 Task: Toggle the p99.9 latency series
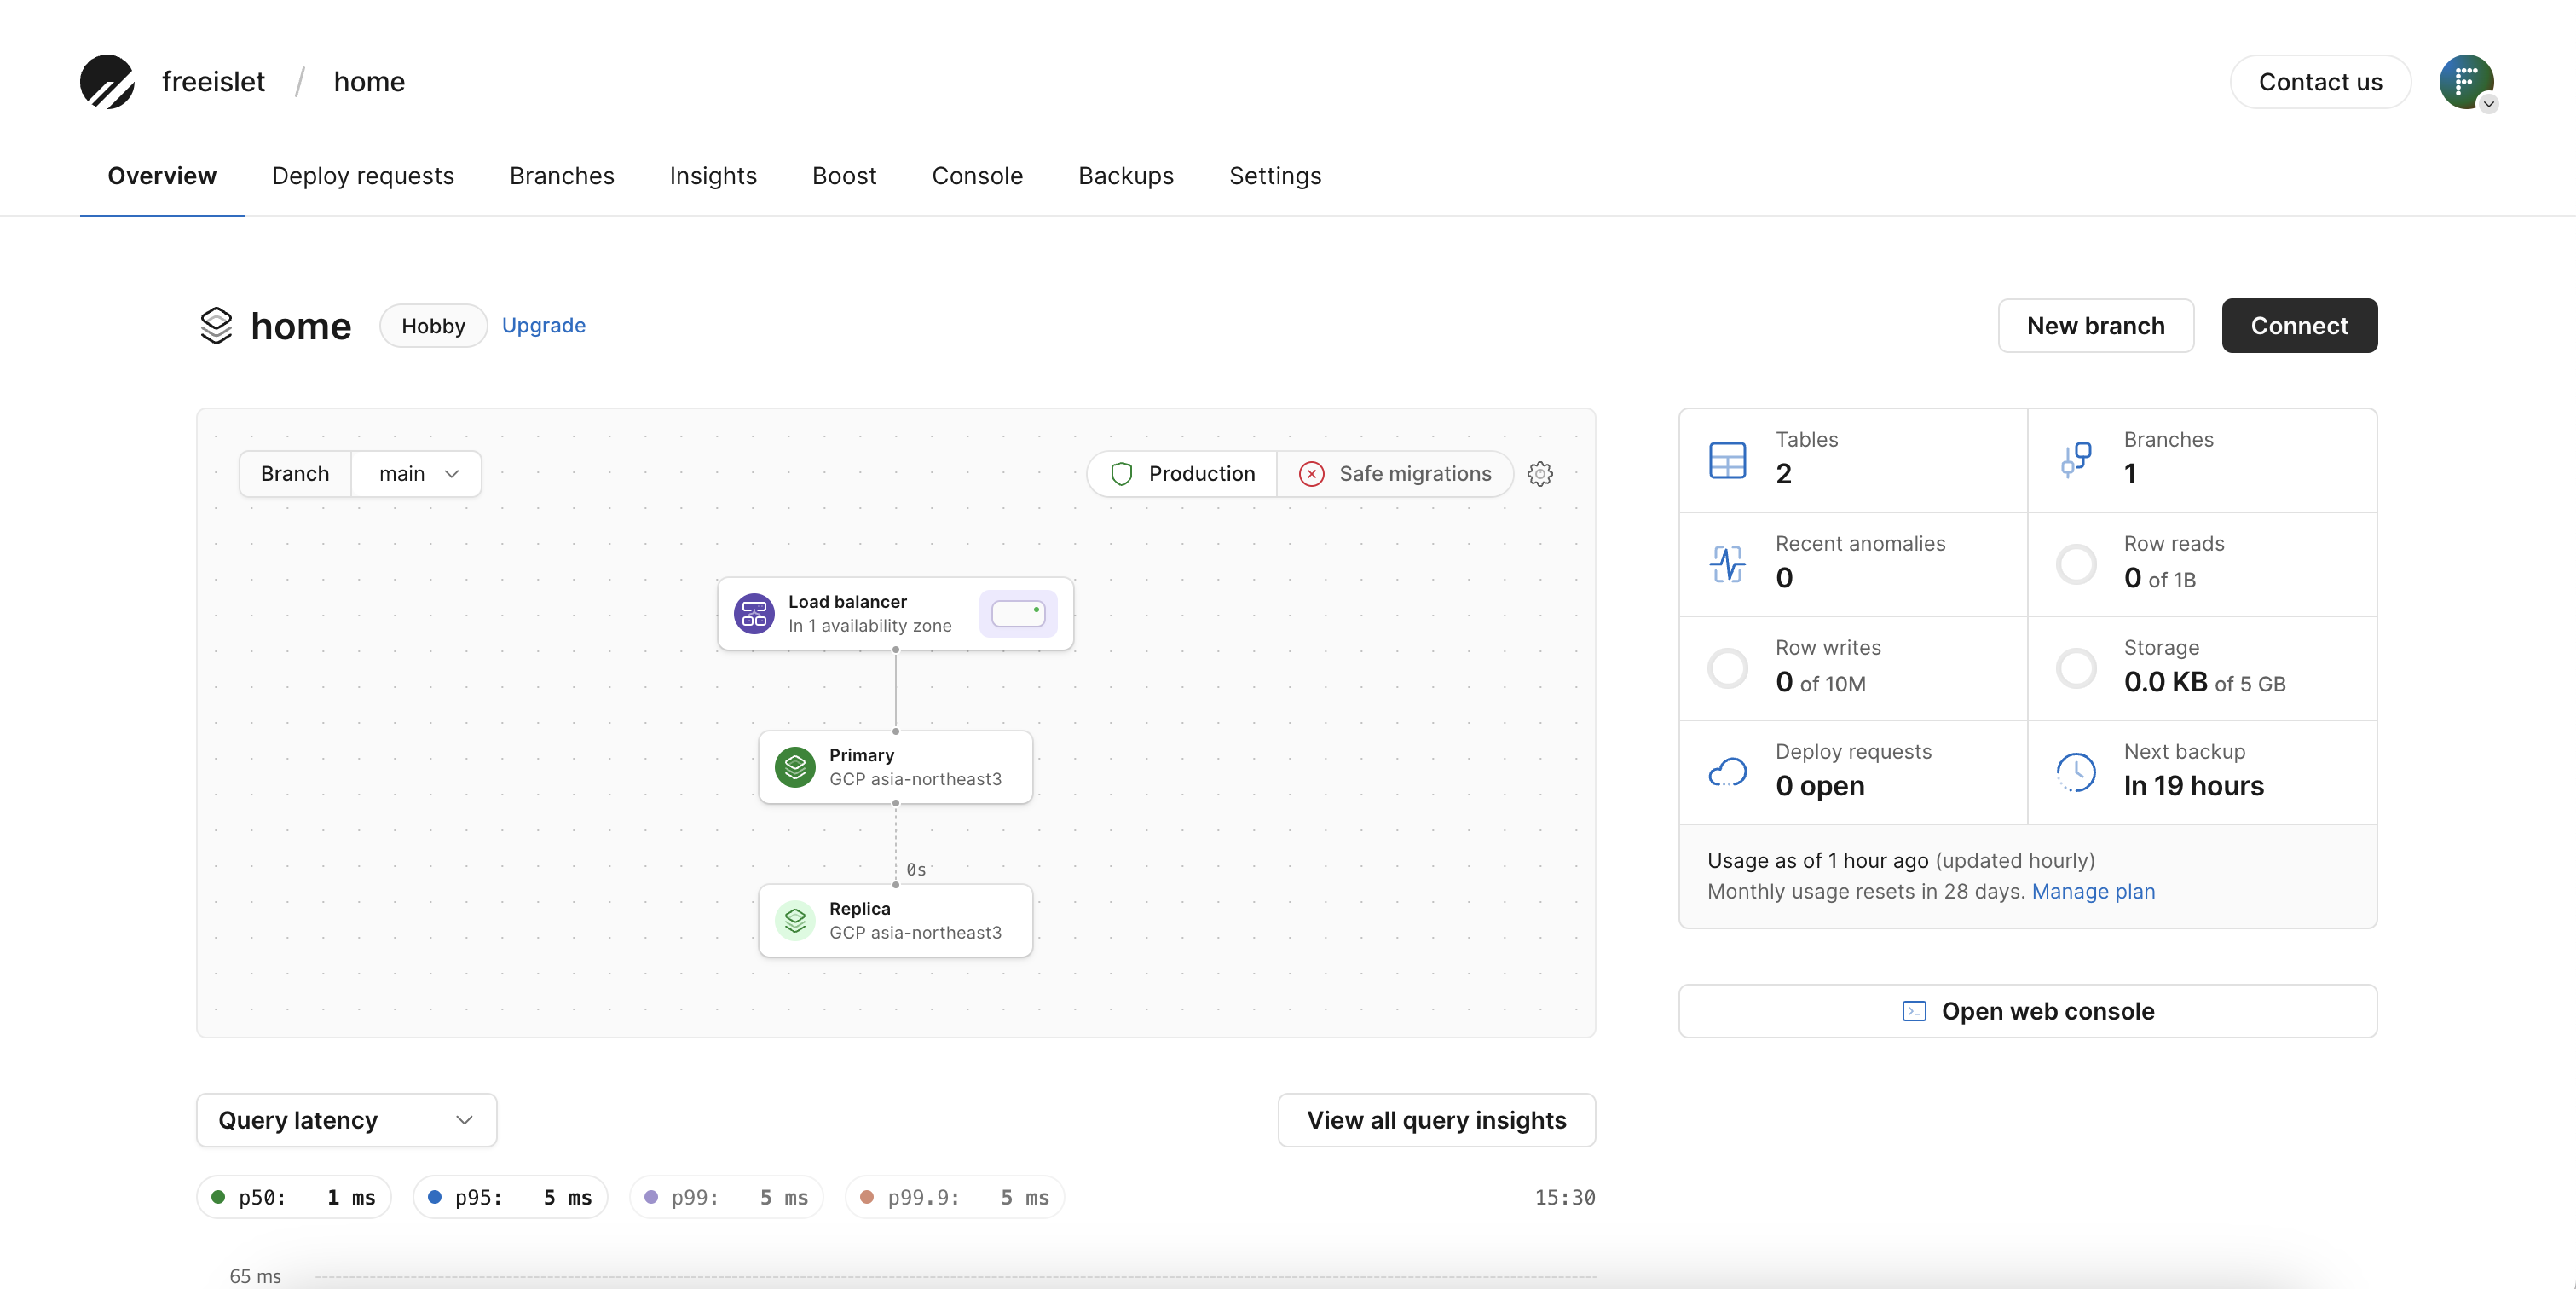(955, 1197)
